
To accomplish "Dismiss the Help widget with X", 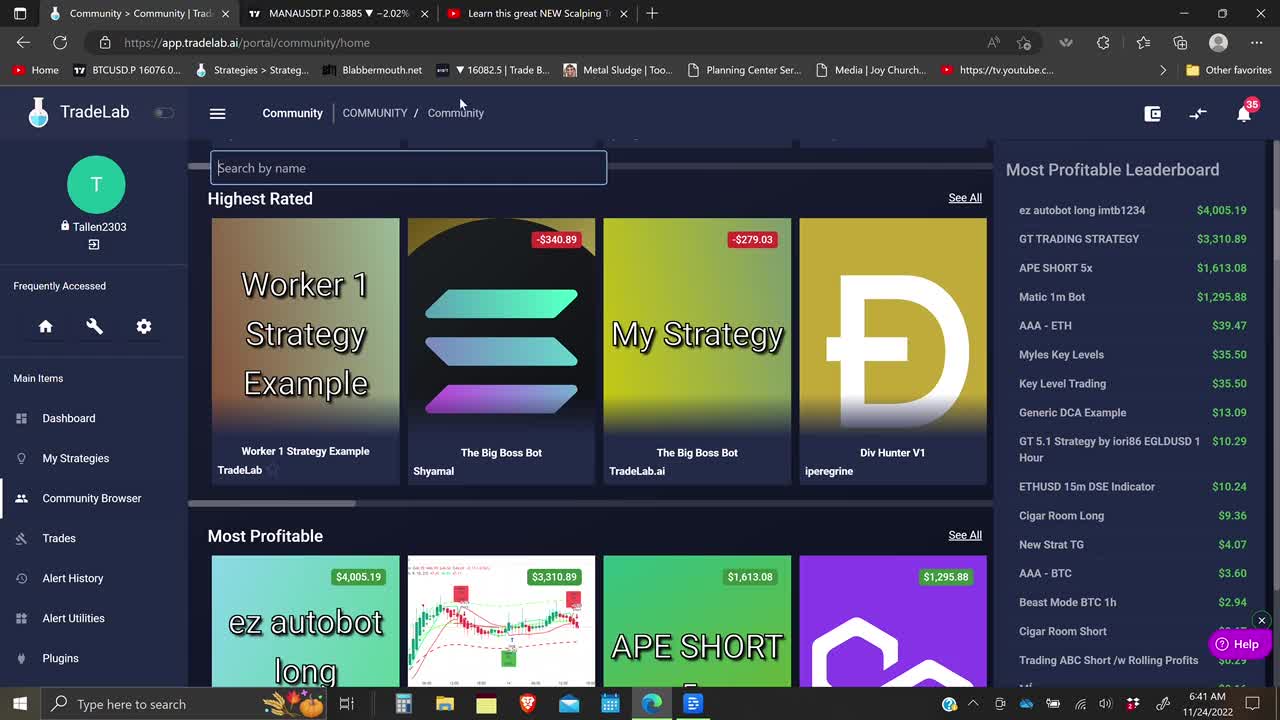I will (1262, 621).
